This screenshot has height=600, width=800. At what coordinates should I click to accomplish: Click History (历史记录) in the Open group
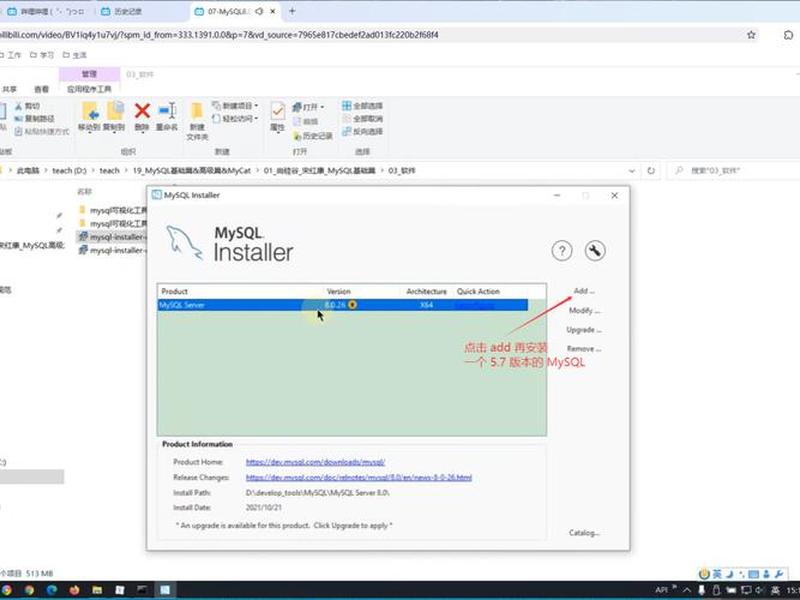(312, 136)
